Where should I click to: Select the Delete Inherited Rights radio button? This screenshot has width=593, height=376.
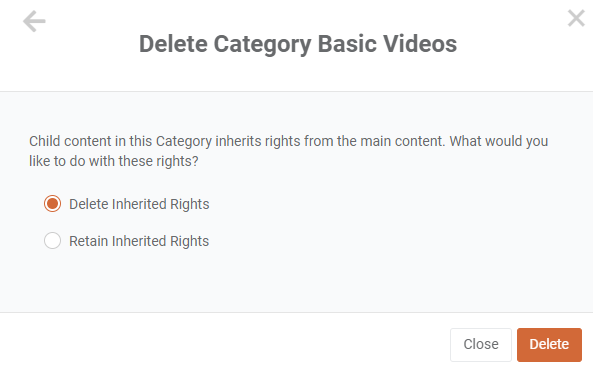52,204
